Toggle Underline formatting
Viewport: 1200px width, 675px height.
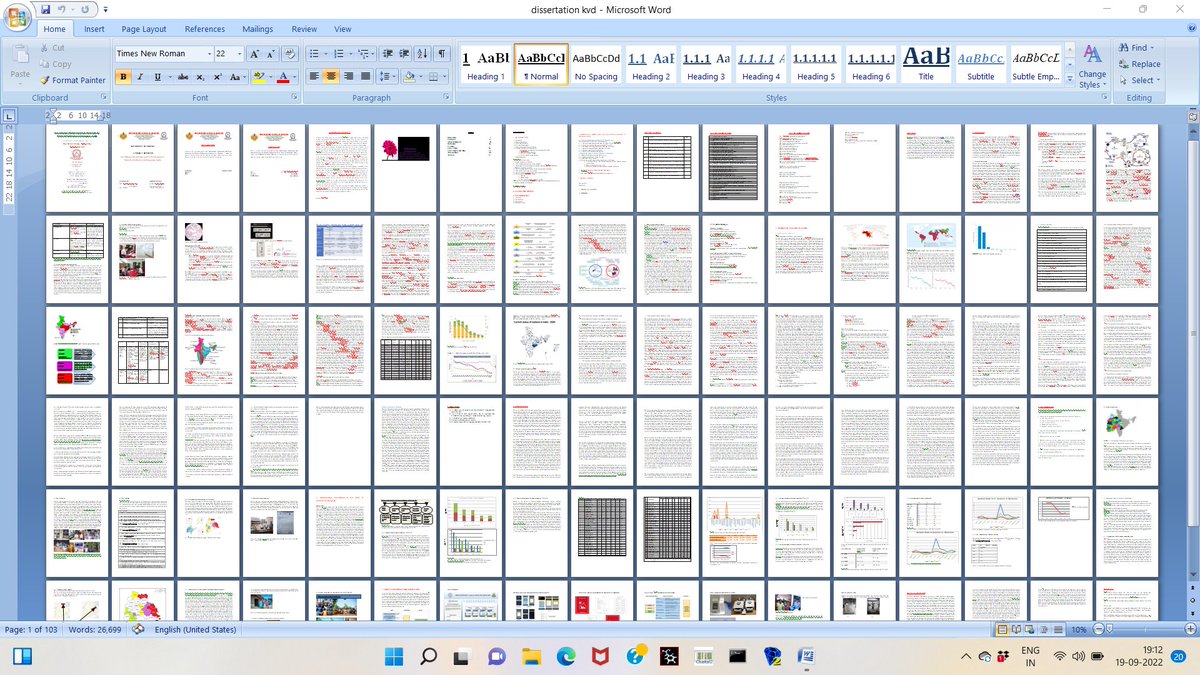tap(157, 77)
